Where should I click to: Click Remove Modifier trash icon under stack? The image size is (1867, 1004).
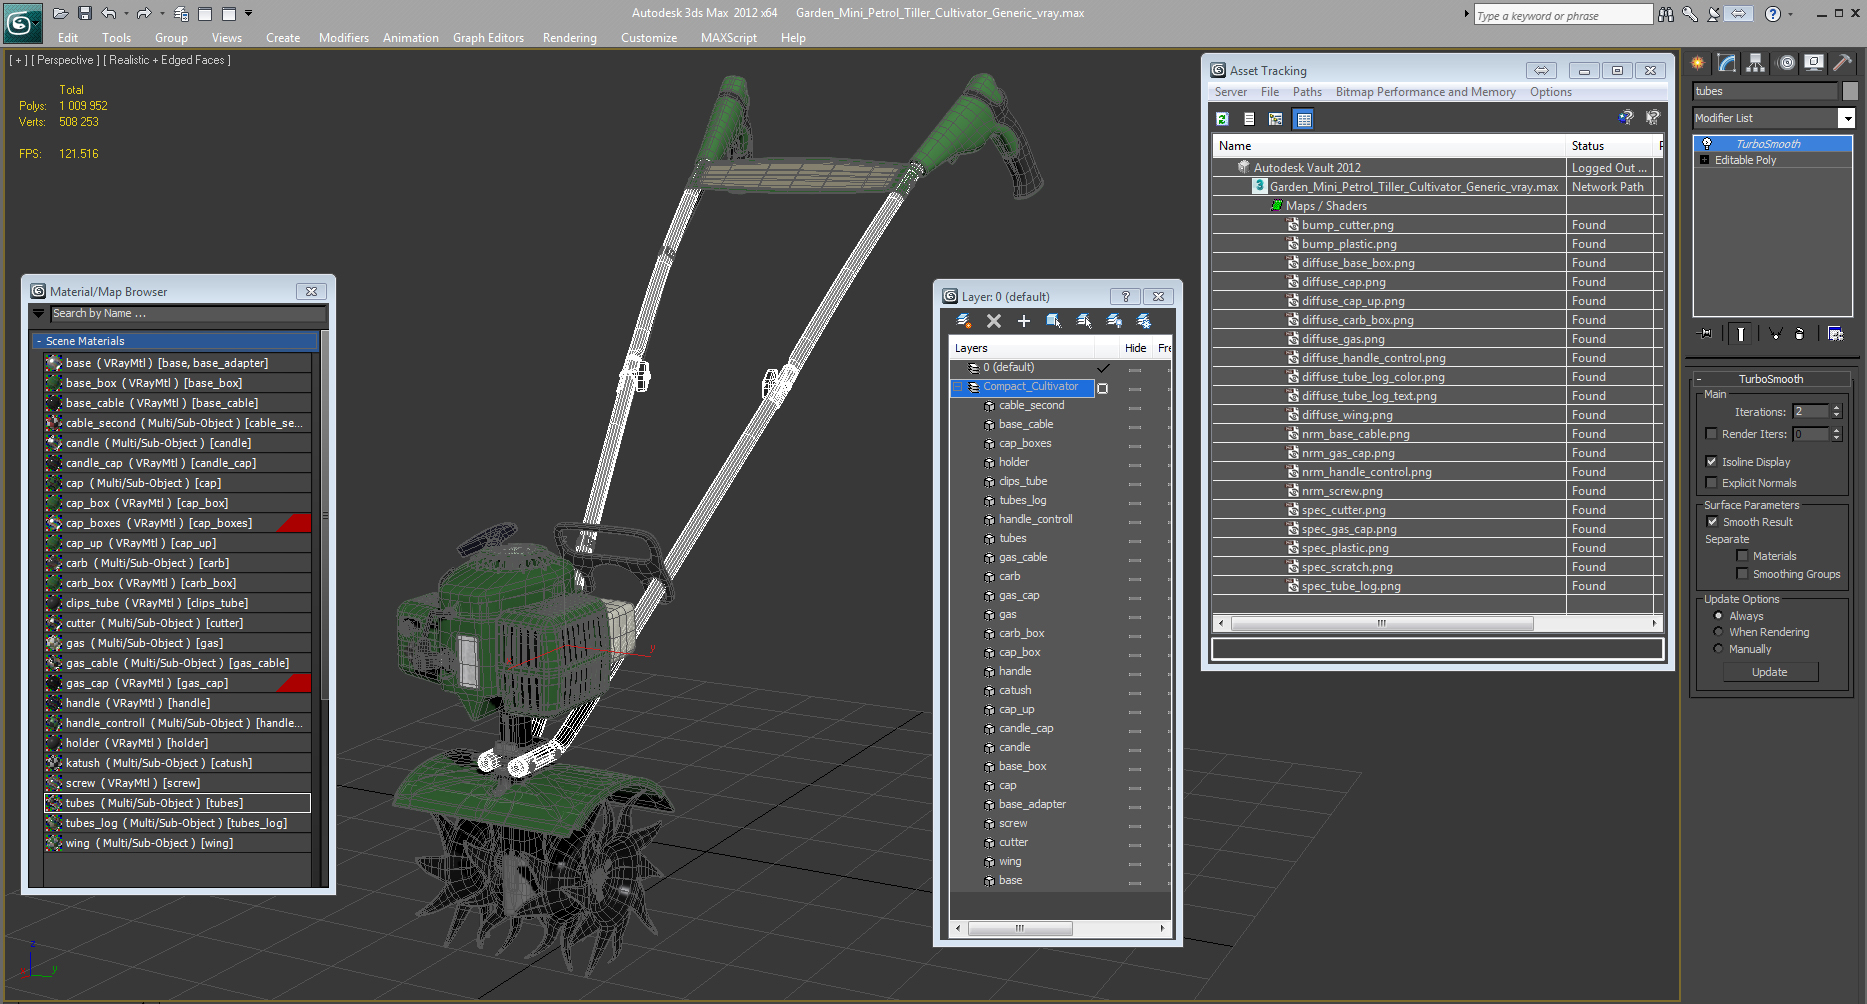coord(1800,334)
